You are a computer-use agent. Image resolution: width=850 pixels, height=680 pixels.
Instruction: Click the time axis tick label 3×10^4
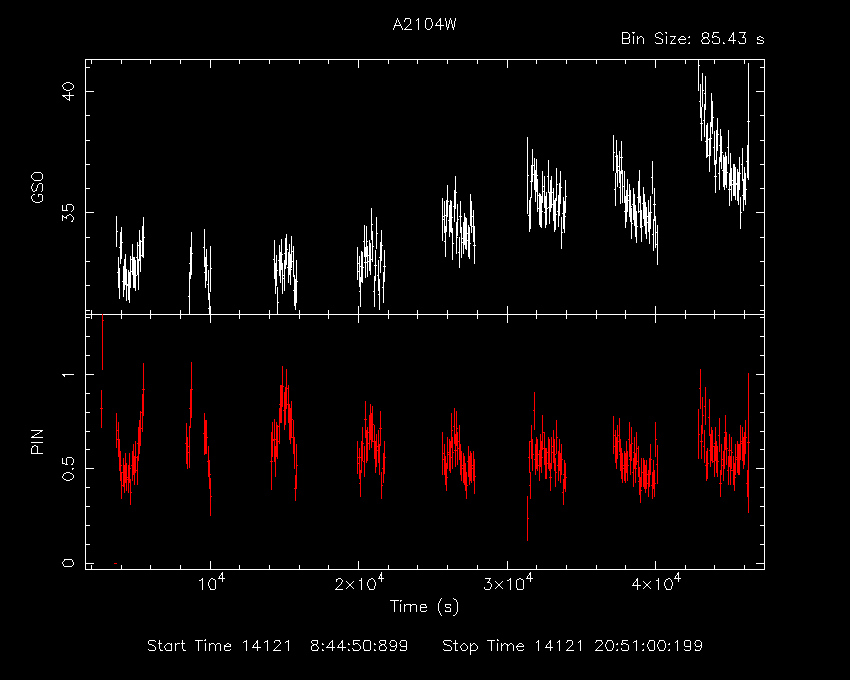508,583
